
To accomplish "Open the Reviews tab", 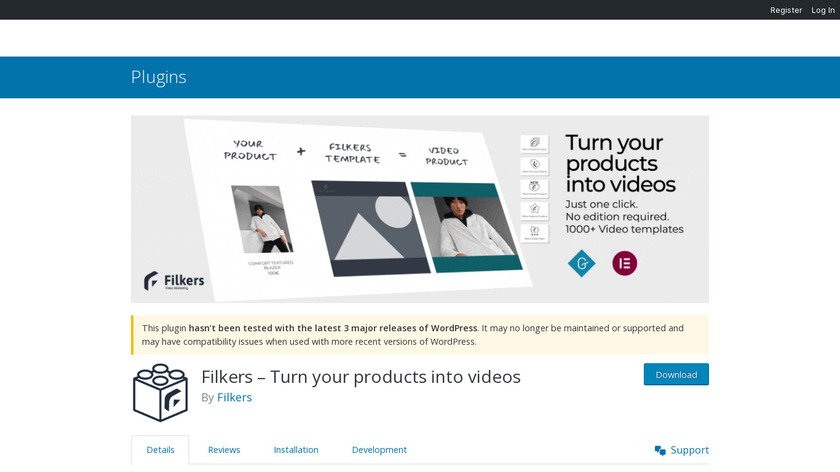I will coord(224,450).
